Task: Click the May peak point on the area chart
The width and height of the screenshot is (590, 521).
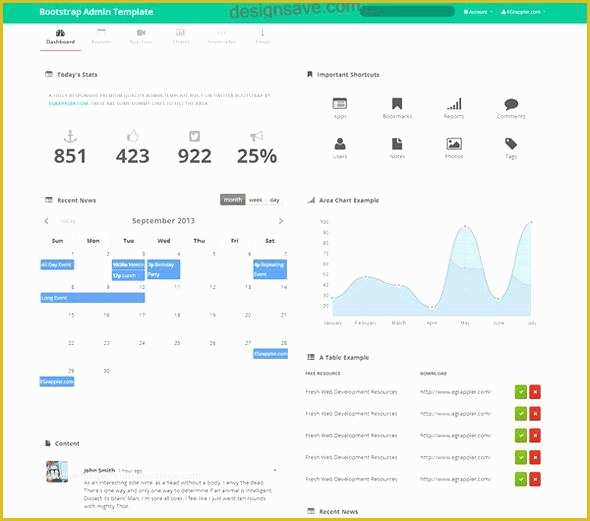Action: point(465,226)
